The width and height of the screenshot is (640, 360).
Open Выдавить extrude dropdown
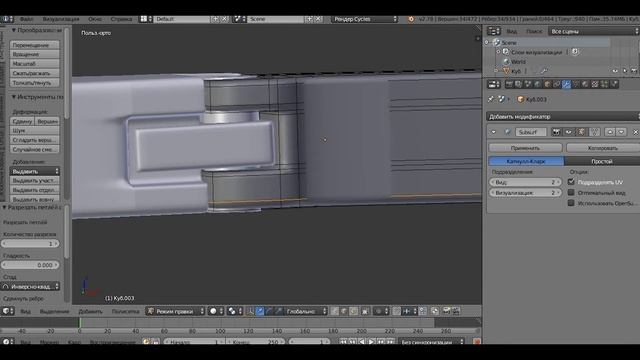point(35,171)
